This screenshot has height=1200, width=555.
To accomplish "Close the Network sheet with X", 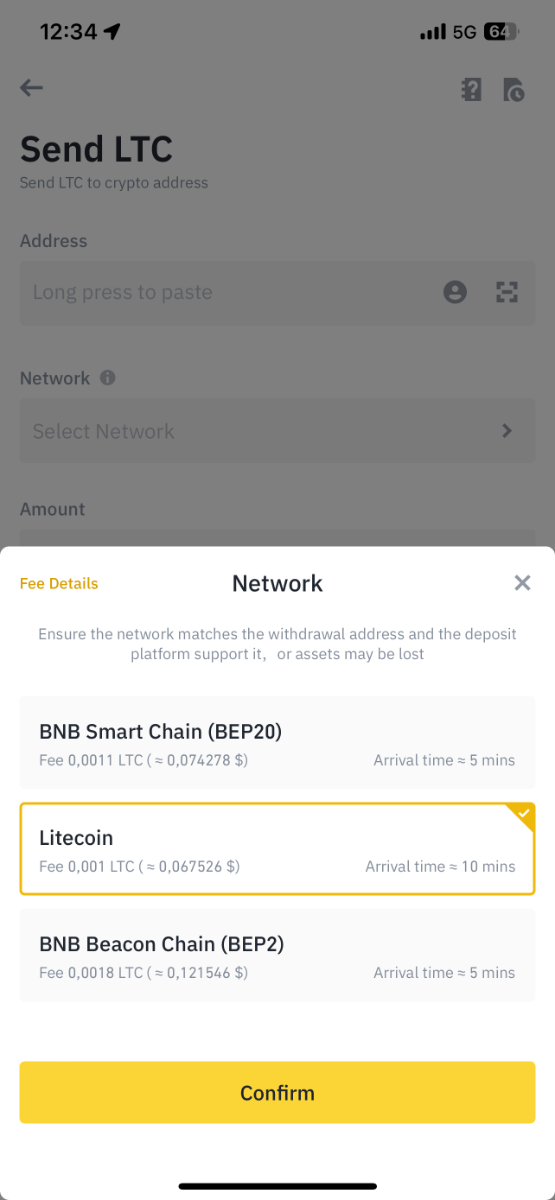I will point(522,583).
